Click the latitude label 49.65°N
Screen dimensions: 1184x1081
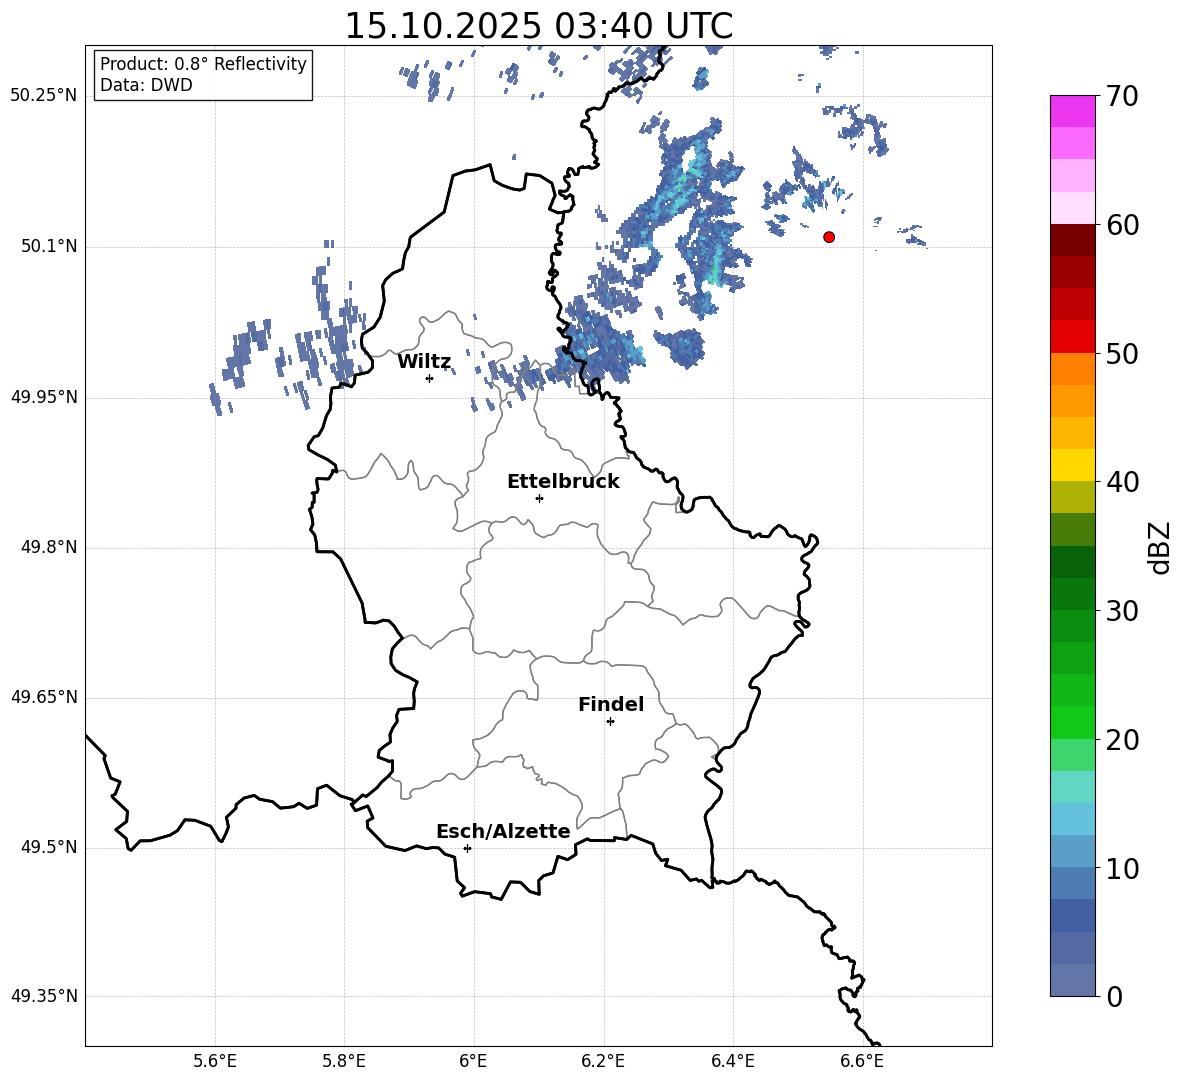(x=44, y=697)
